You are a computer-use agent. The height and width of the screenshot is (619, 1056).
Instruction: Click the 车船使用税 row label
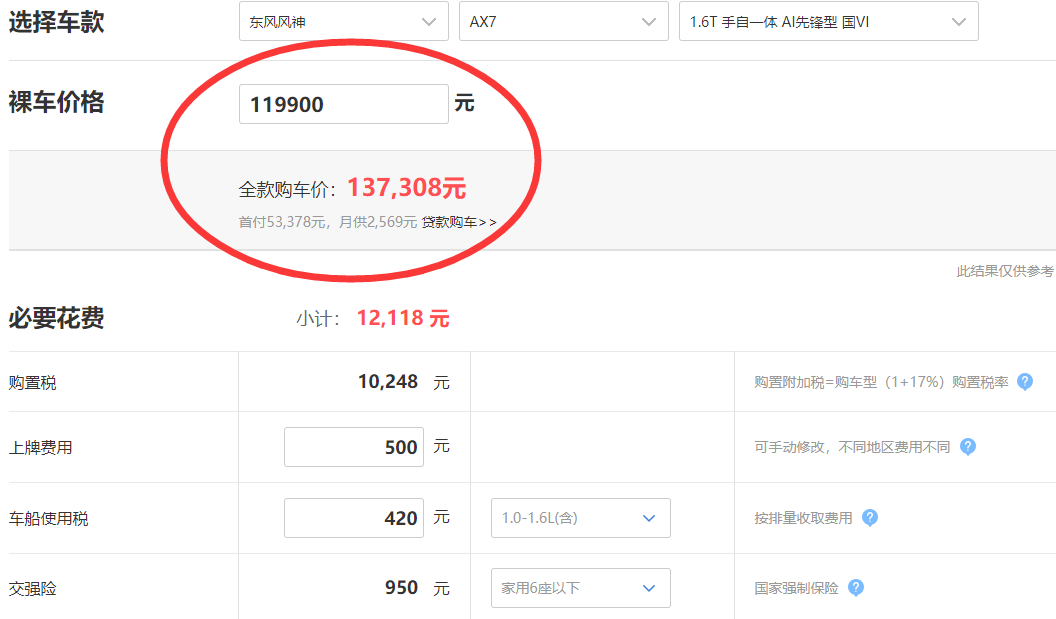click(x=48, y=519)
